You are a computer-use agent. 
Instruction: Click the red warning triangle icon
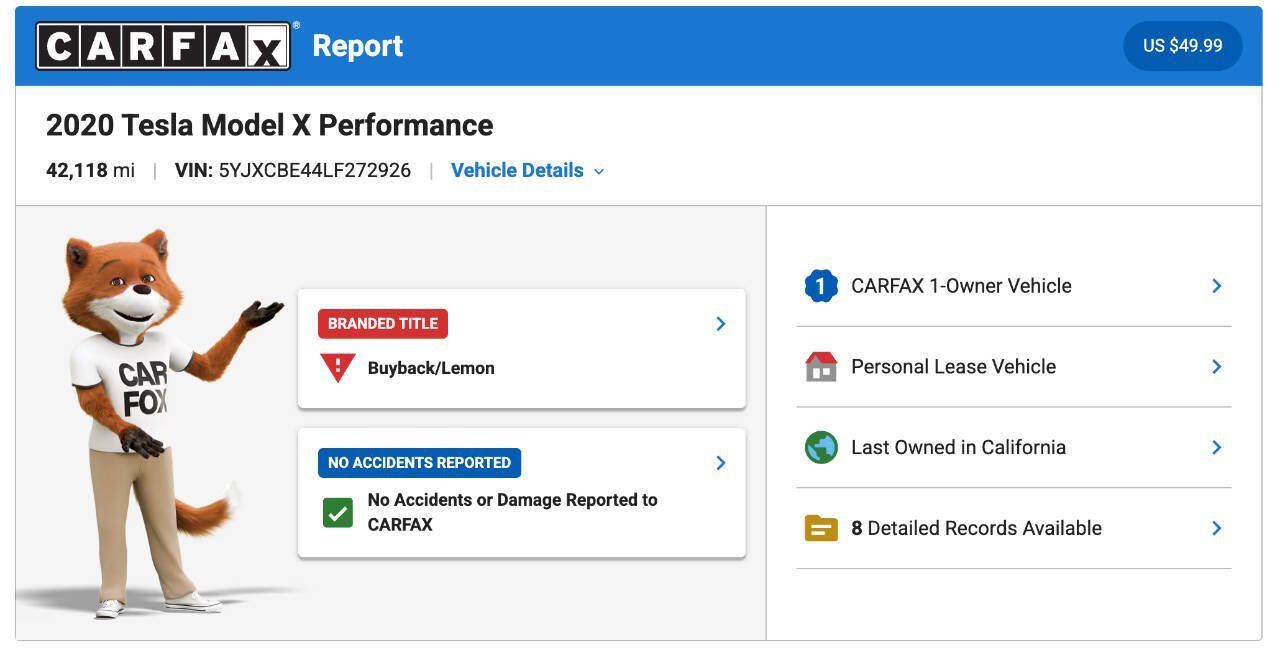[337, 367]
